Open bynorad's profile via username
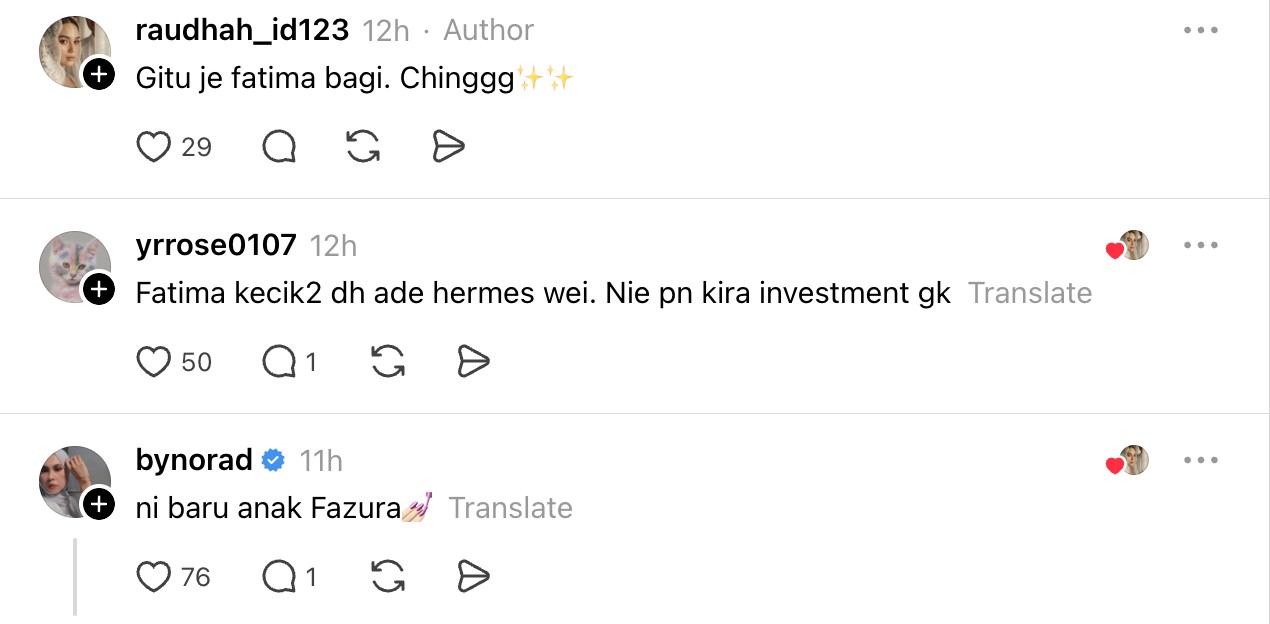1270x624 pixels. (x=194, y=461)
